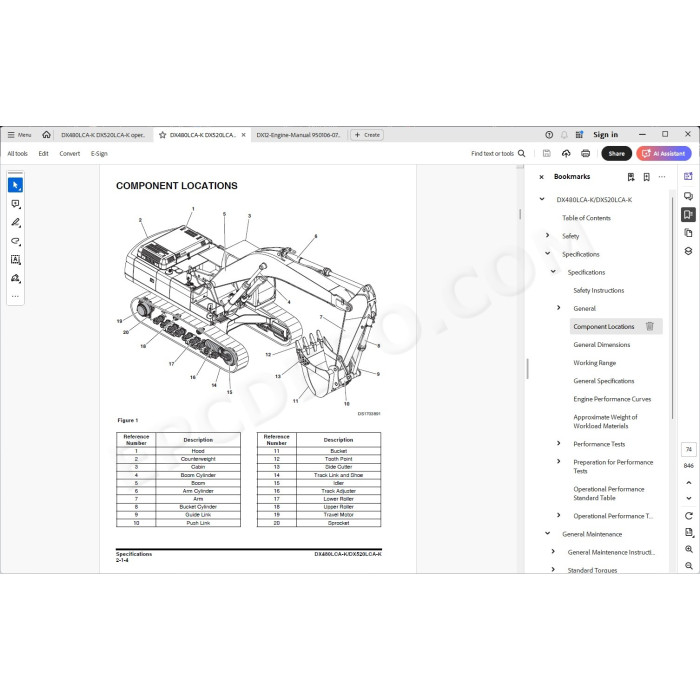The width and height of the screenshot is (700, 700).
Task: Go to the Home icon
Action: (46, 134)
